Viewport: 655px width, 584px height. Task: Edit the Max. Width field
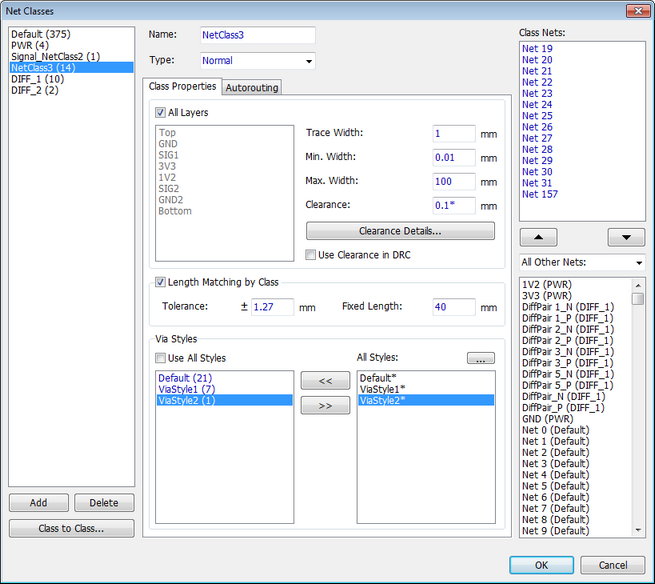click(x=454, y=181)
